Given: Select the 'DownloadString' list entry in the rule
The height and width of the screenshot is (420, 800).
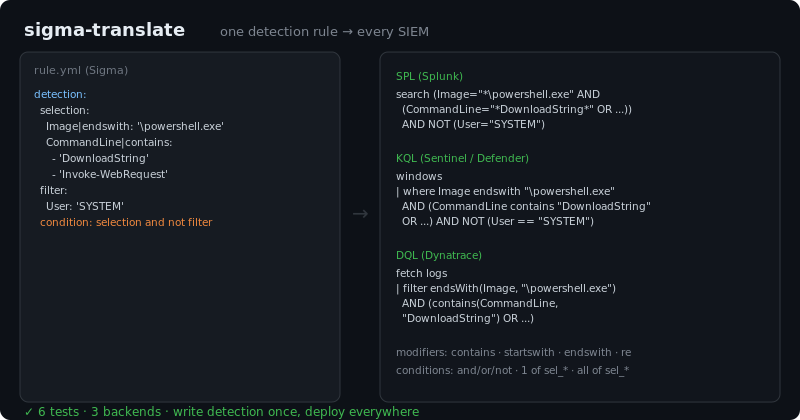Looking at the screenshot, I should (101, 158).
